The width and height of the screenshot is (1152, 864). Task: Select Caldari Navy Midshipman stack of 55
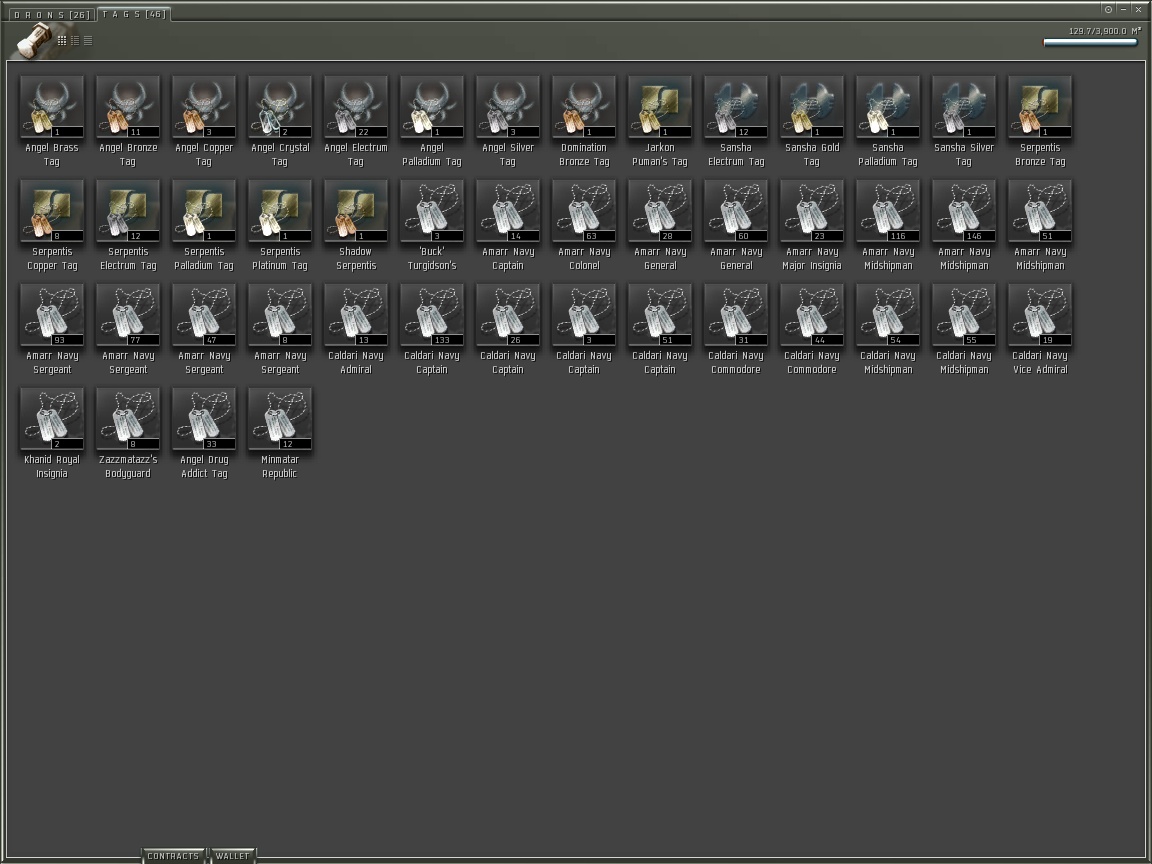click(x=964, y=315)
